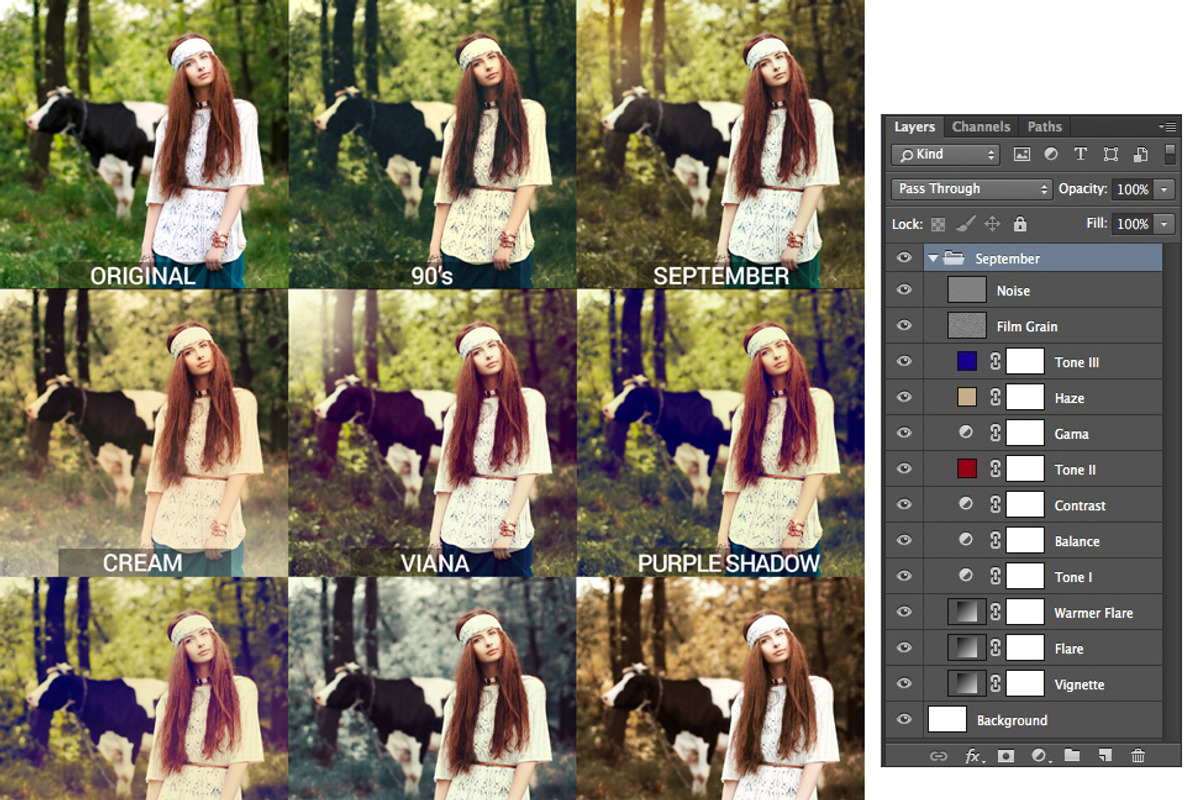This screenshot has width=1200, height=800.
Task: Click the ORIGINAL preview photo
Action: (x=144, y=144)
